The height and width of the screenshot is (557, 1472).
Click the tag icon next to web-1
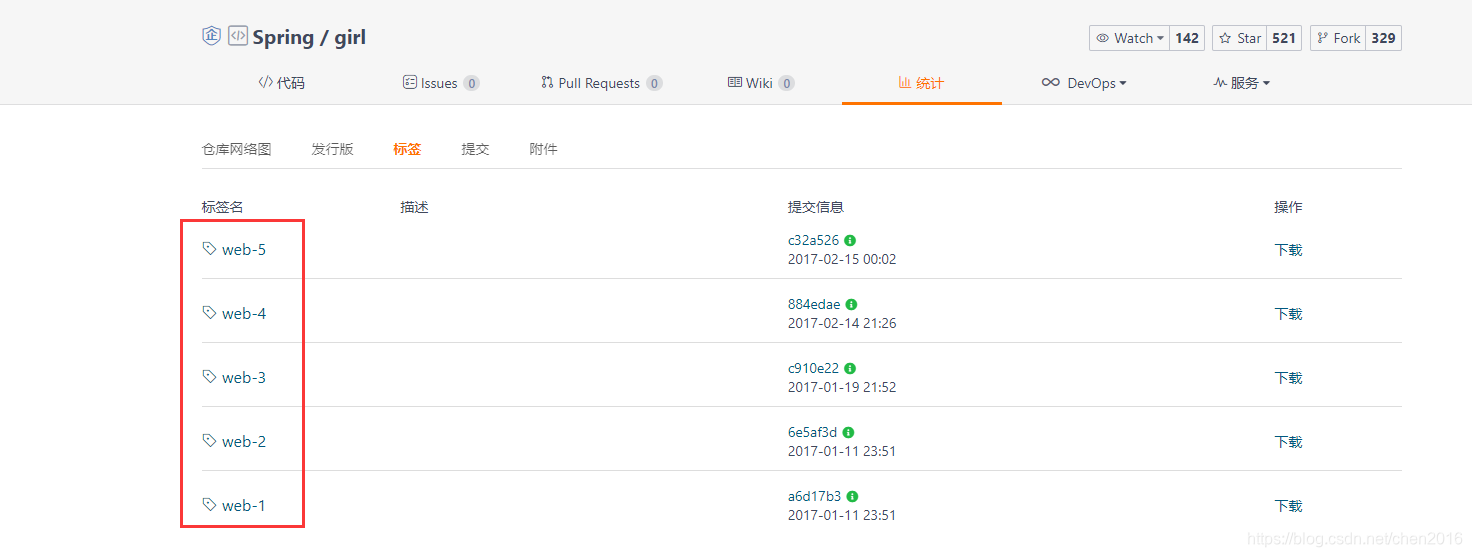tap(209, 505)
